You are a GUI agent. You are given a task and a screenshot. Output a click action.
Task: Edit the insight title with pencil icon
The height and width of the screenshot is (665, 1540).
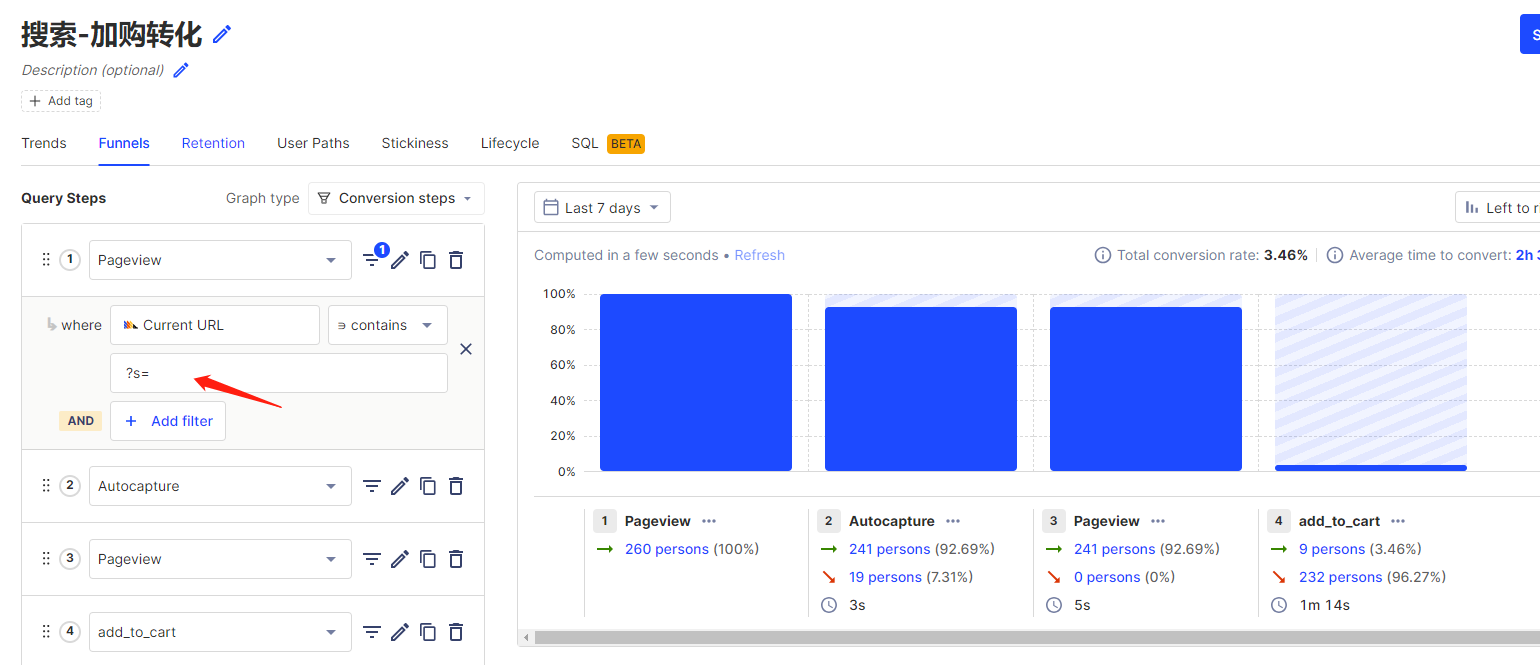[x=222, y=34]
